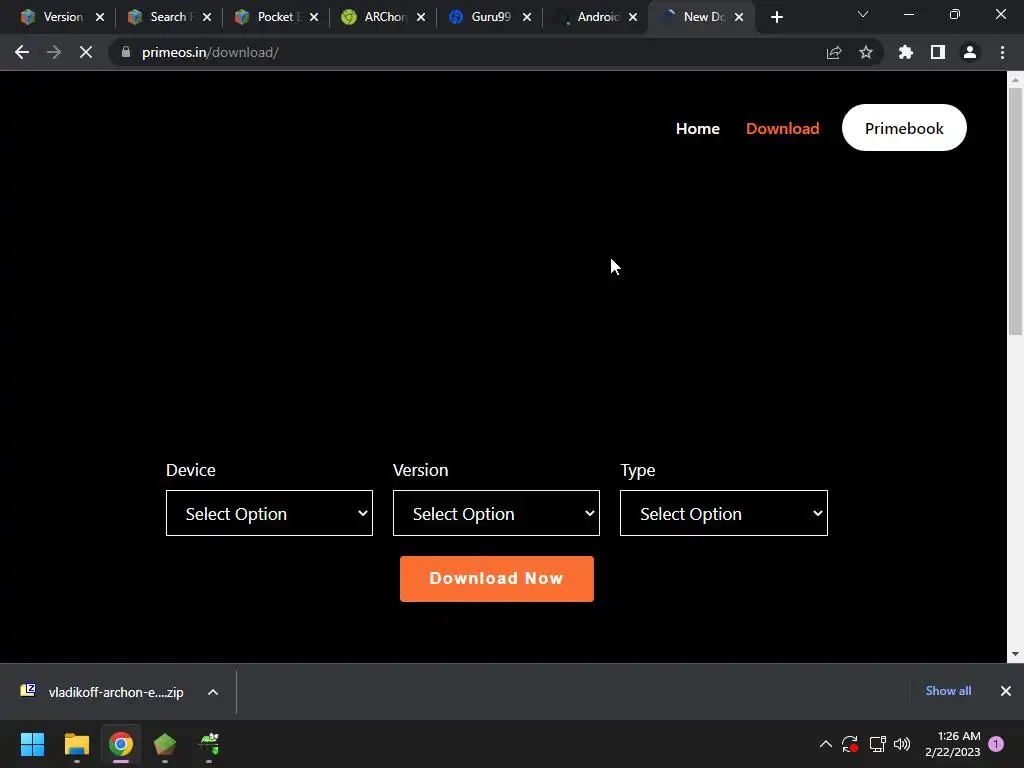
Task: Click the page vertical scrollbar thumb
Action: click(x=1015, y=212)
